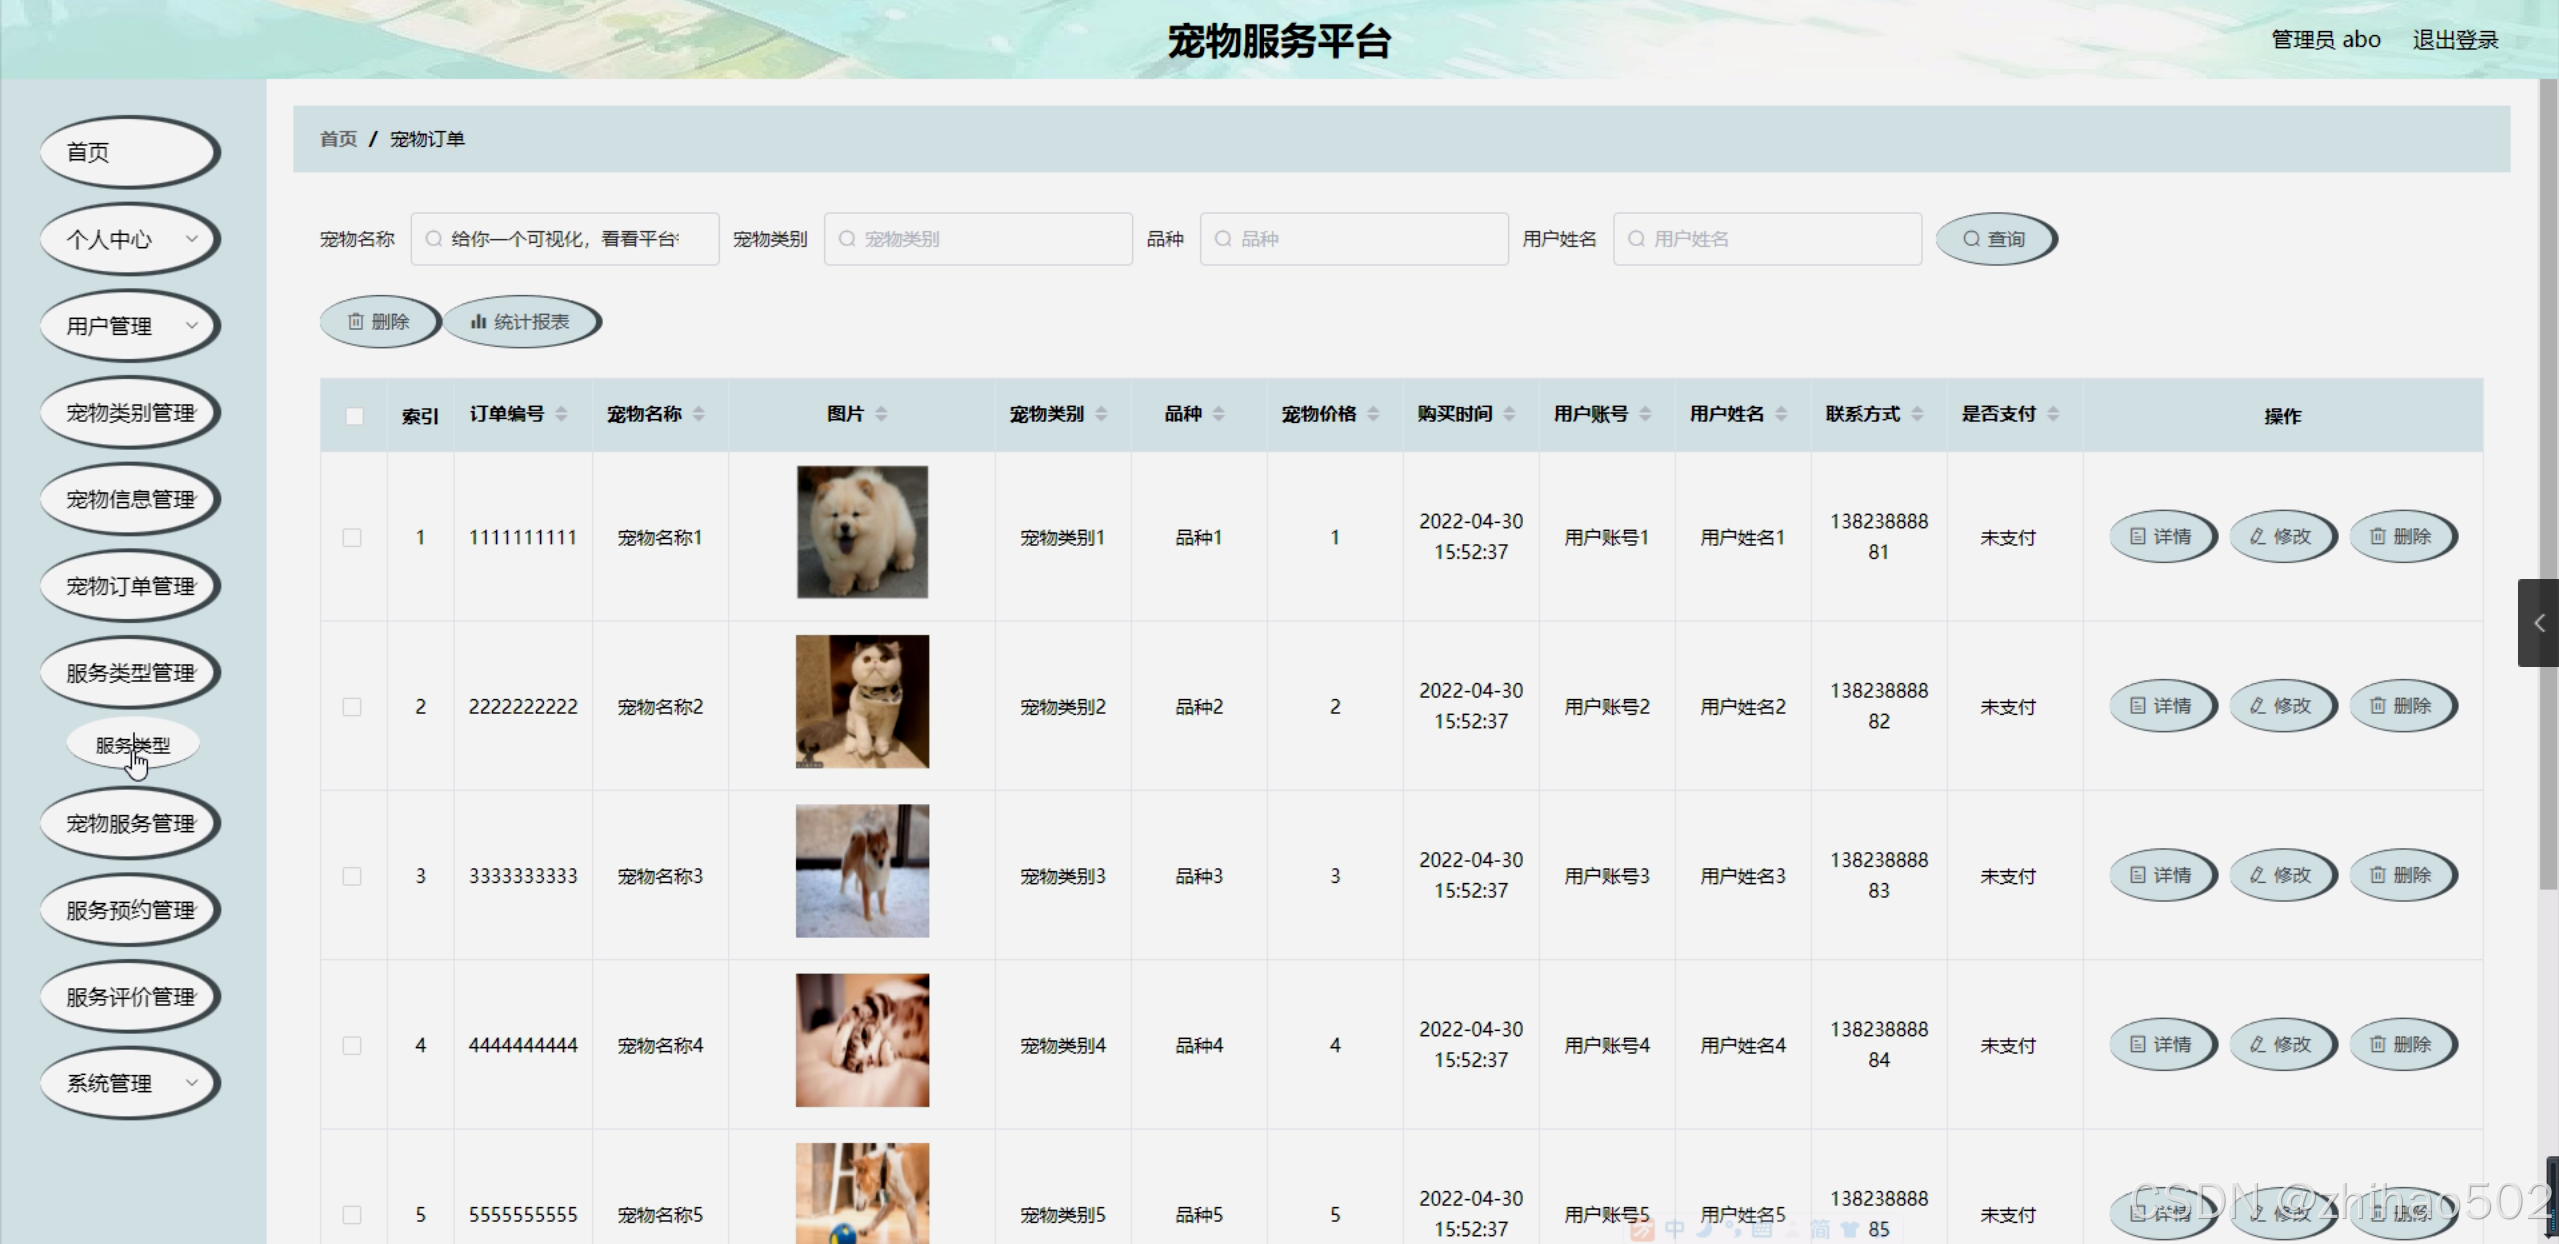The width and height of the screenshot is (2559, 1244).
Task: Expand the 个人中心 sidebar menu
Action: pos(129,239)
